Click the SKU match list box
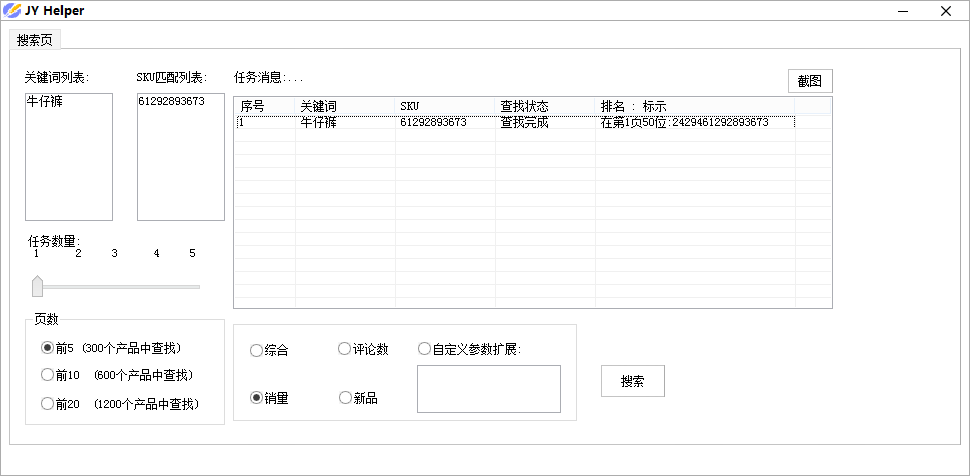970x476 pixels. pos(181,157)
